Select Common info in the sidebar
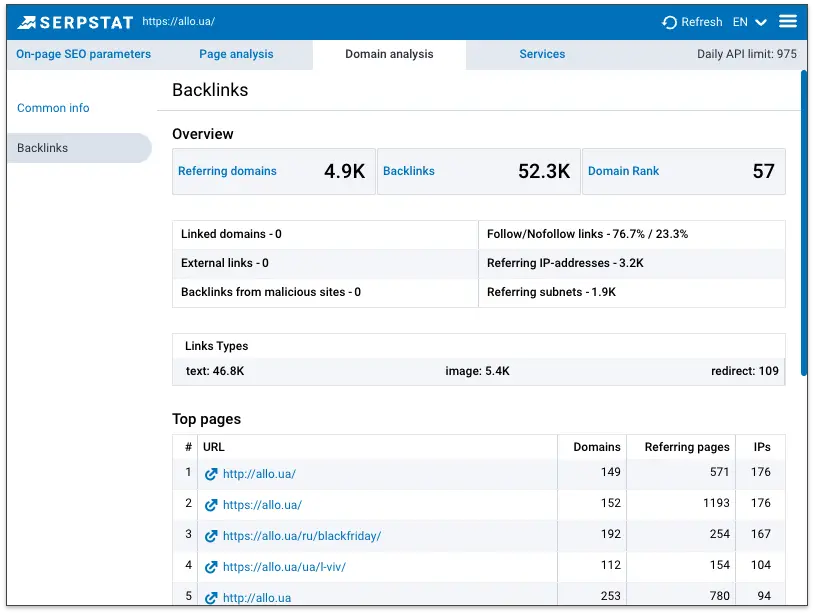This screenshot has width=814, height=614. [52, 108]
